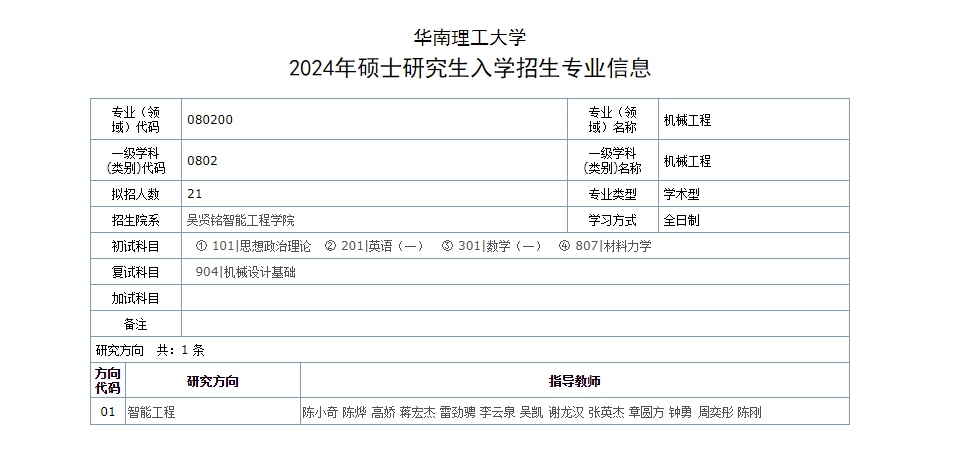Image resolution: width=955 pixels, height=464 pixels.
Task: Select 吴贤铭智能工程学院 value
Action: pos(241,220)
